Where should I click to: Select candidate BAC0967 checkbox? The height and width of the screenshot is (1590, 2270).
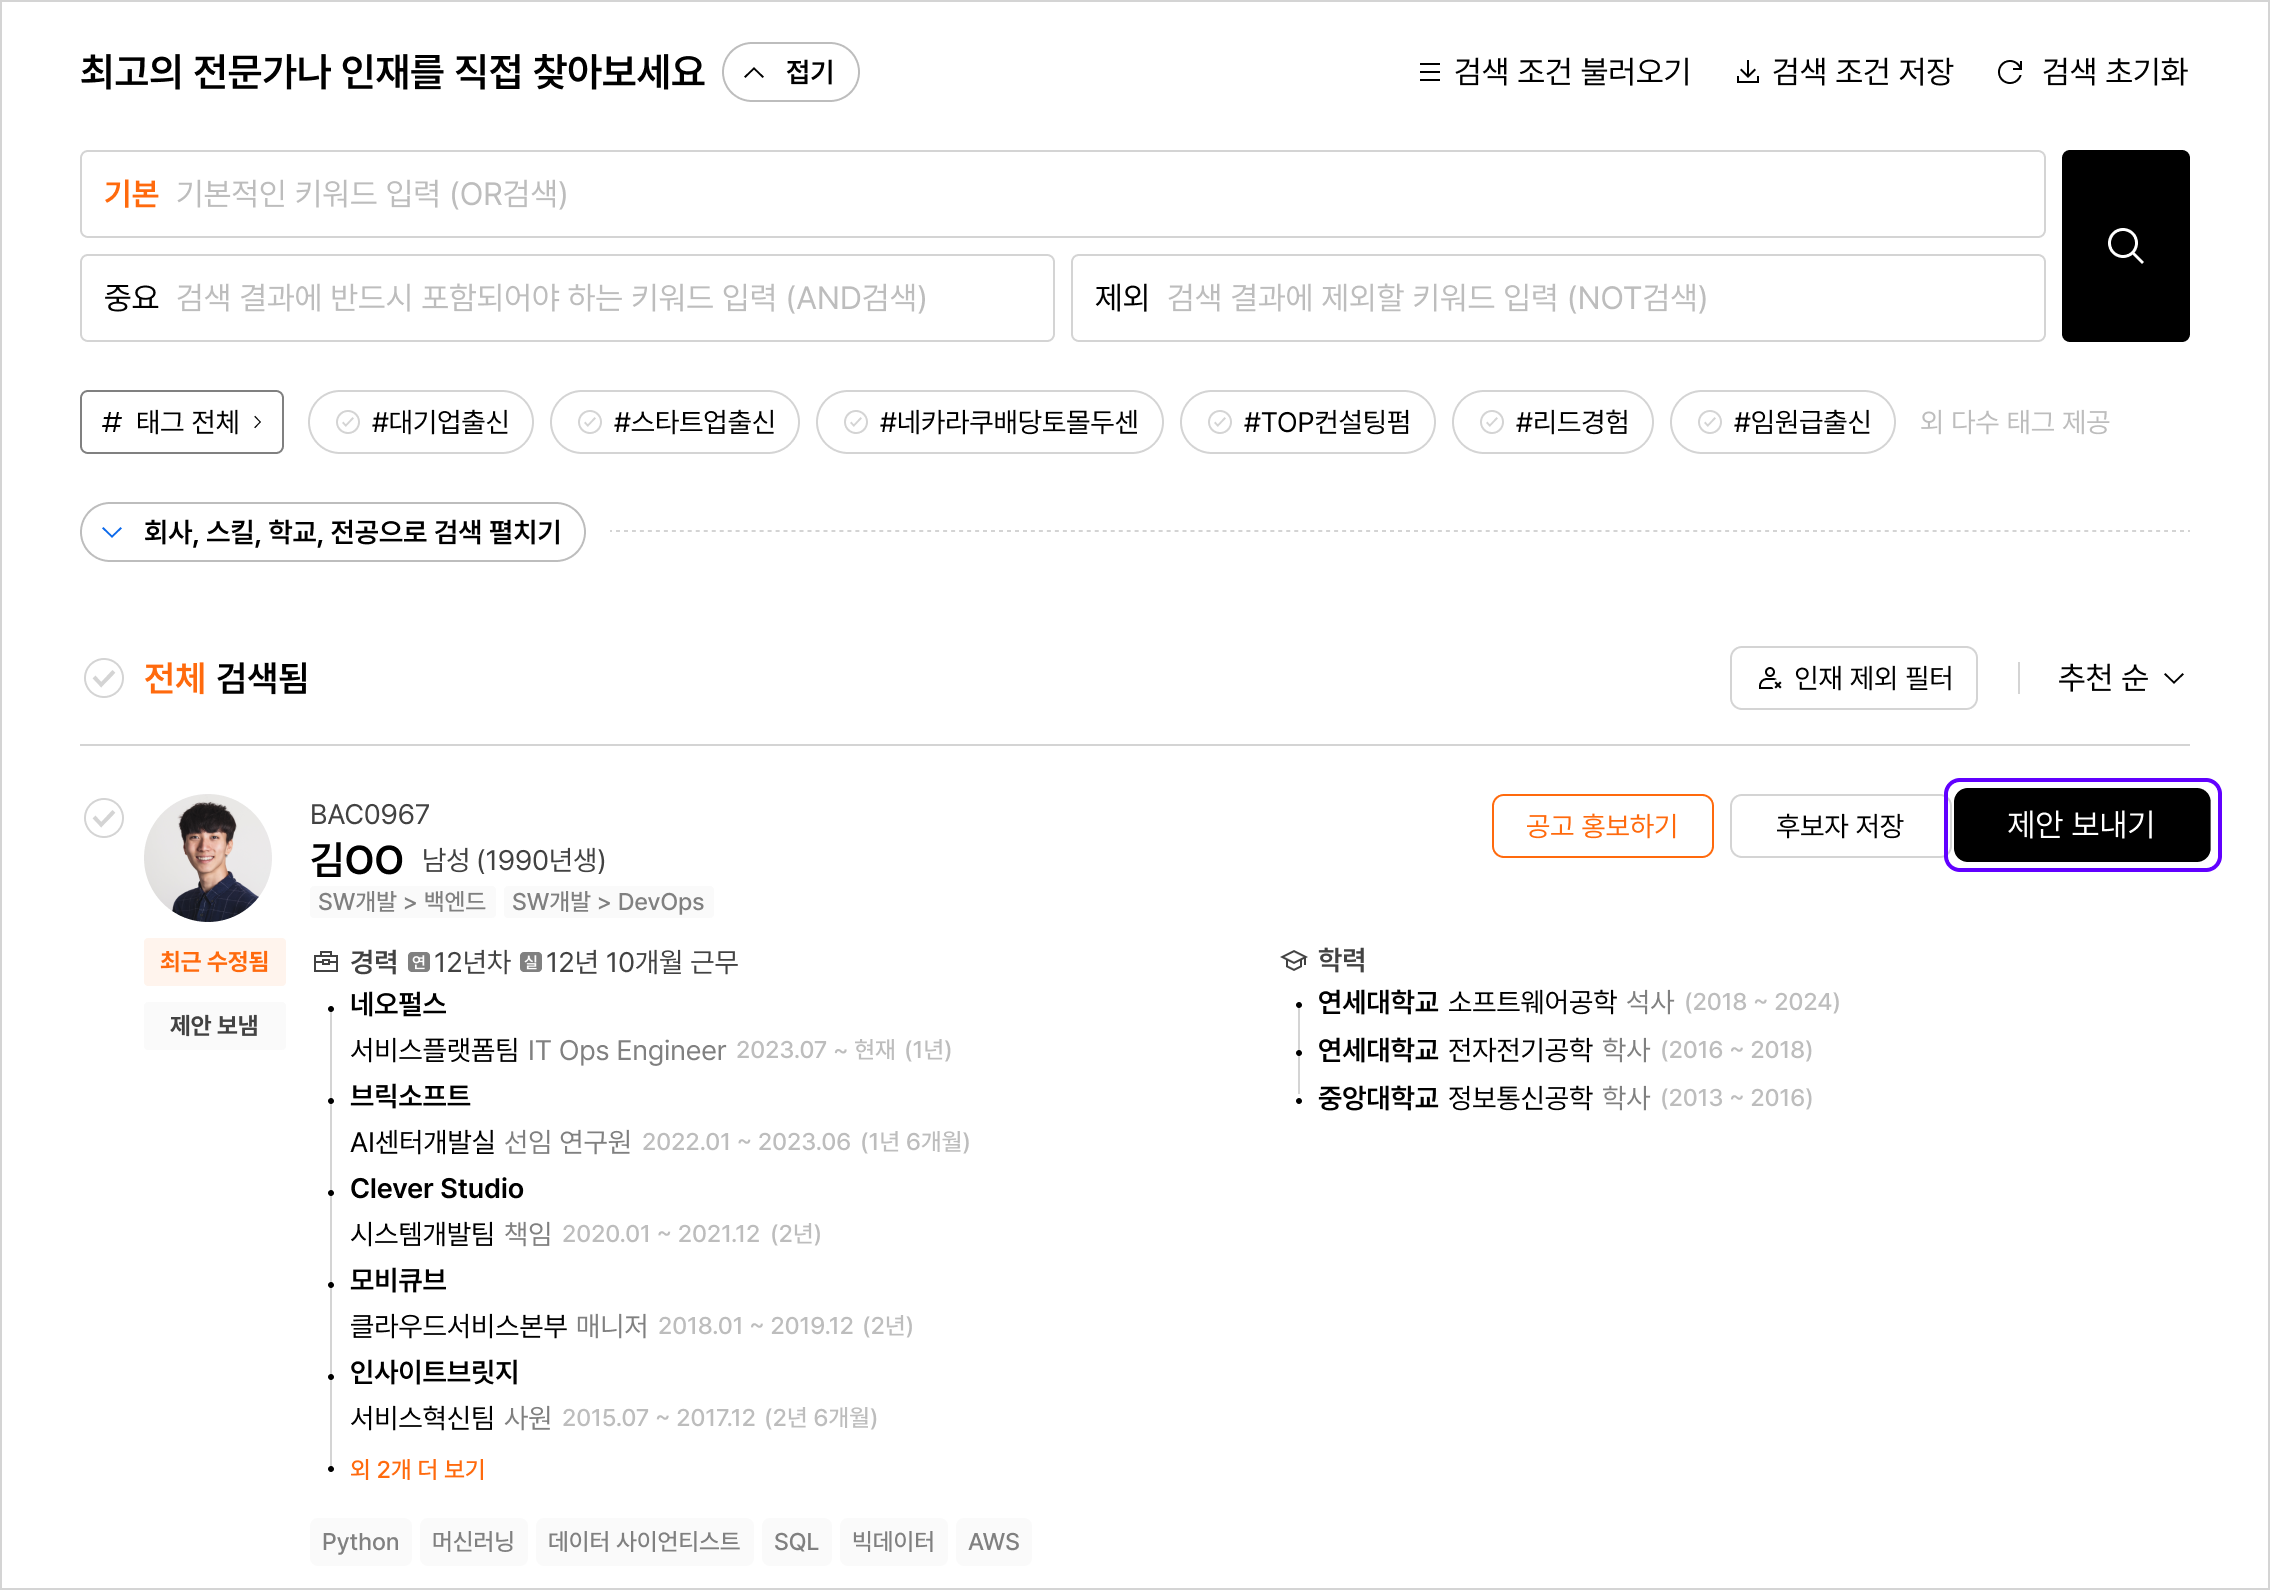point(104,818)
